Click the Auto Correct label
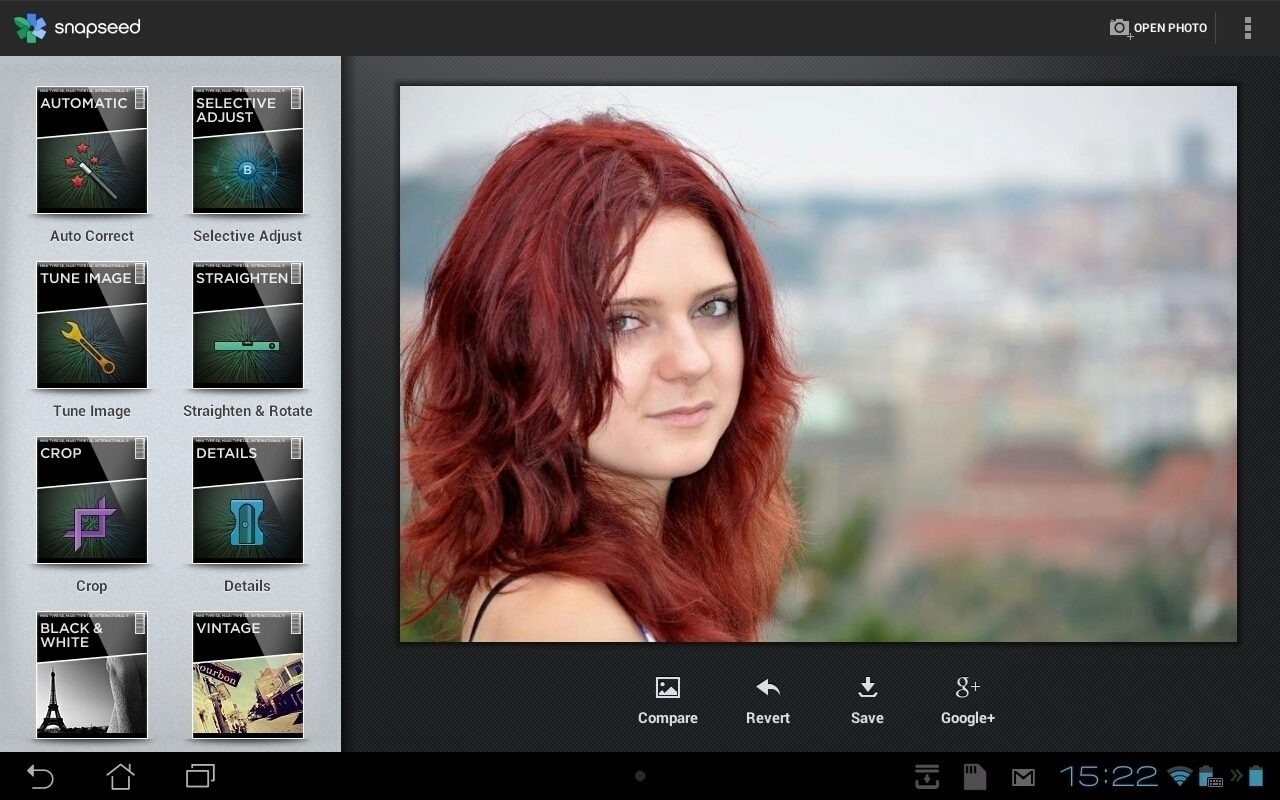 (x=92, y=236)
